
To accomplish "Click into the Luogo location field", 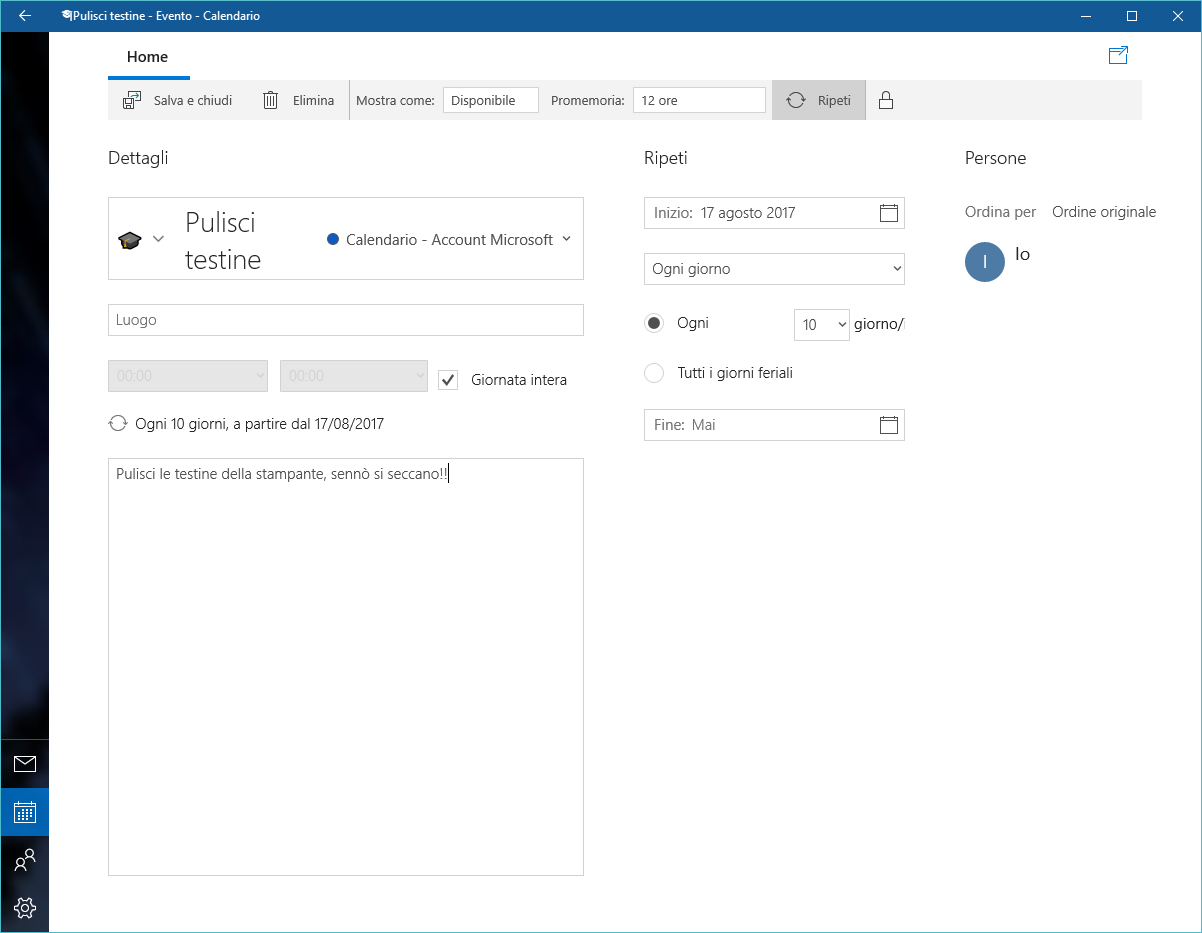I will pyautogui.click(x=346, y=320).
